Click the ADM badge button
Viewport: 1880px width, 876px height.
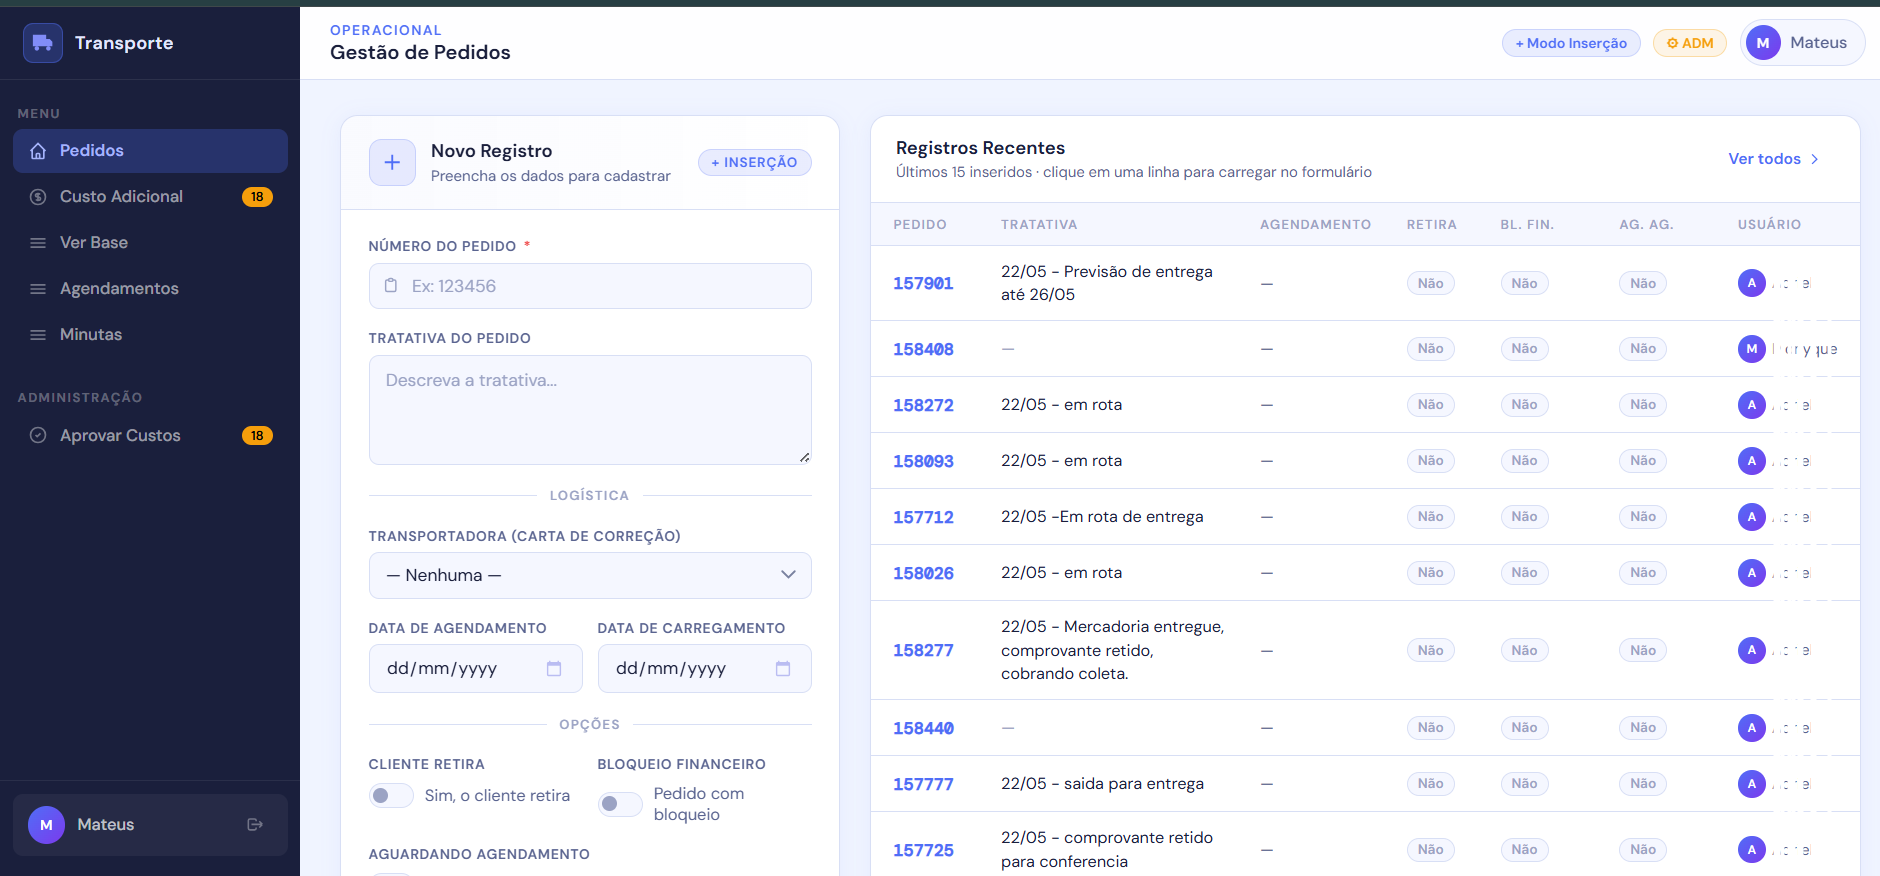[1690, 43]
